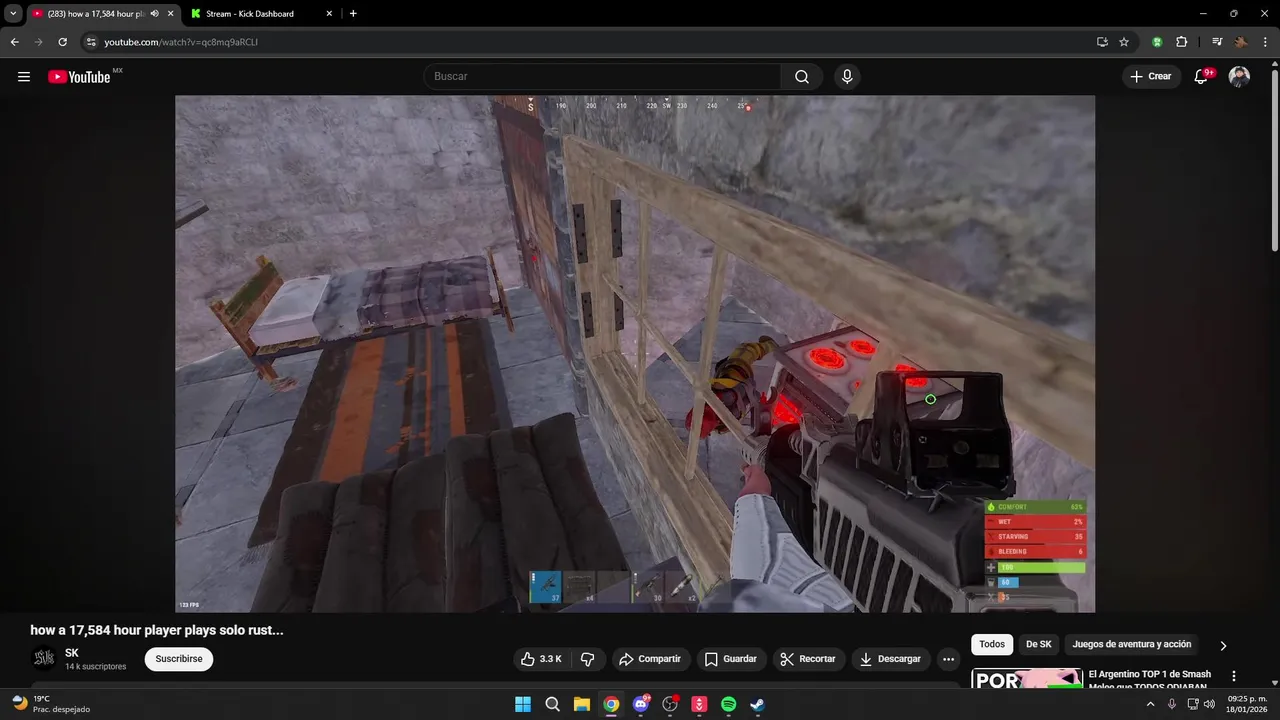1280x720 pixels.
Task: Close the YouTube video tab
Action: pyautogui.click(x=170, y=13)
